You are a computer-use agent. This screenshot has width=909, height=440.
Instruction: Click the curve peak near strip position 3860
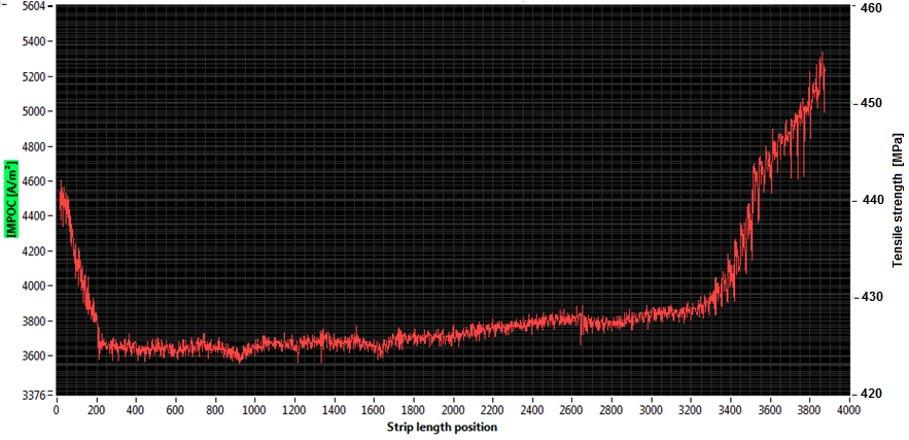pos(822,55)
